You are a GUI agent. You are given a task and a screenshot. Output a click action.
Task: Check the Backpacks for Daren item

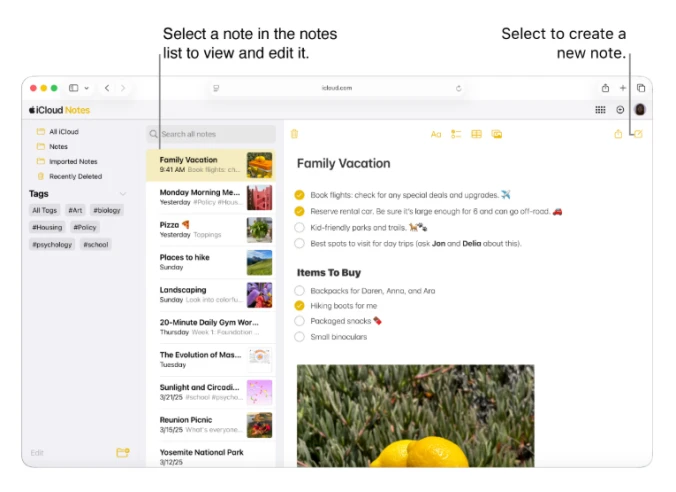click(x=299, y=291)
